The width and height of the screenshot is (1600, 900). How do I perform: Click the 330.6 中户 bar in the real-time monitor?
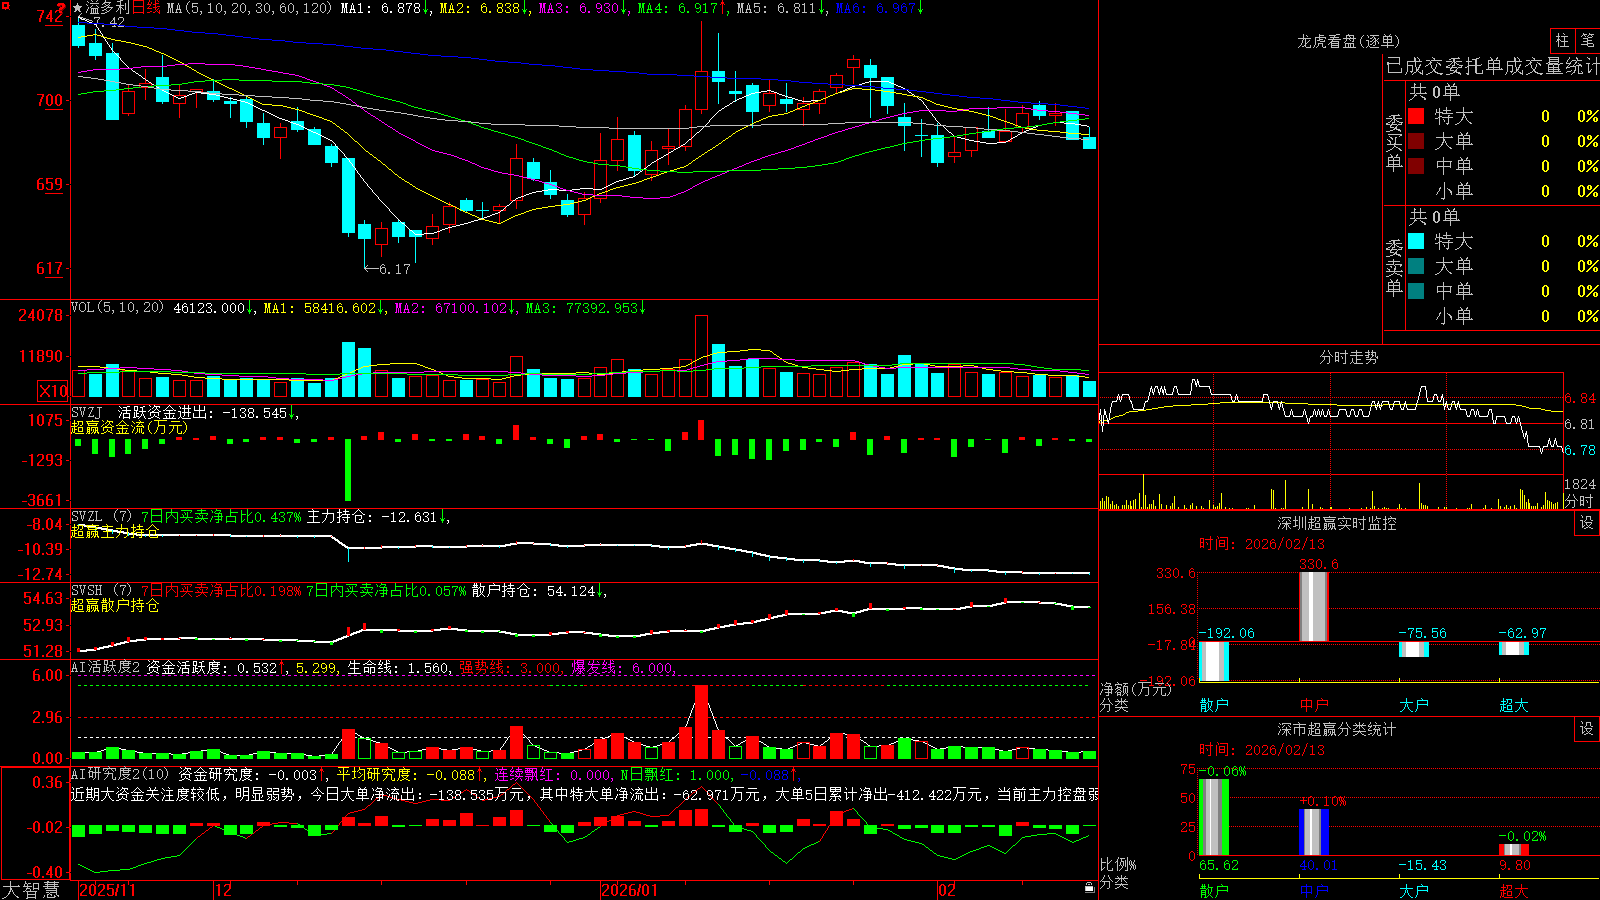[1314, 607]
